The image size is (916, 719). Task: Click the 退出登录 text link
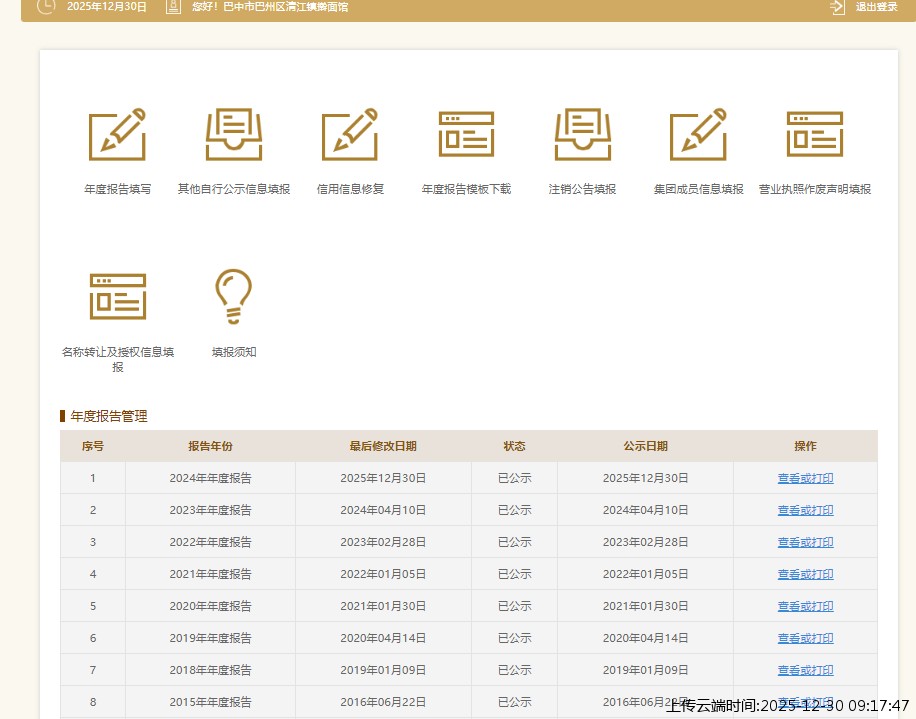(x=876, y=7)
